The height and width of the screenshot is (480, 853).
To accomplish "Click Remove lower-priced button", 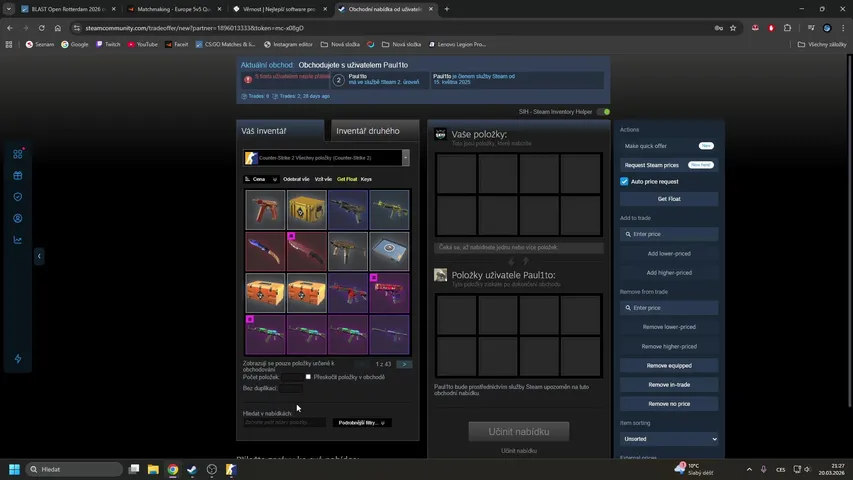I will [x=669, y=327].
